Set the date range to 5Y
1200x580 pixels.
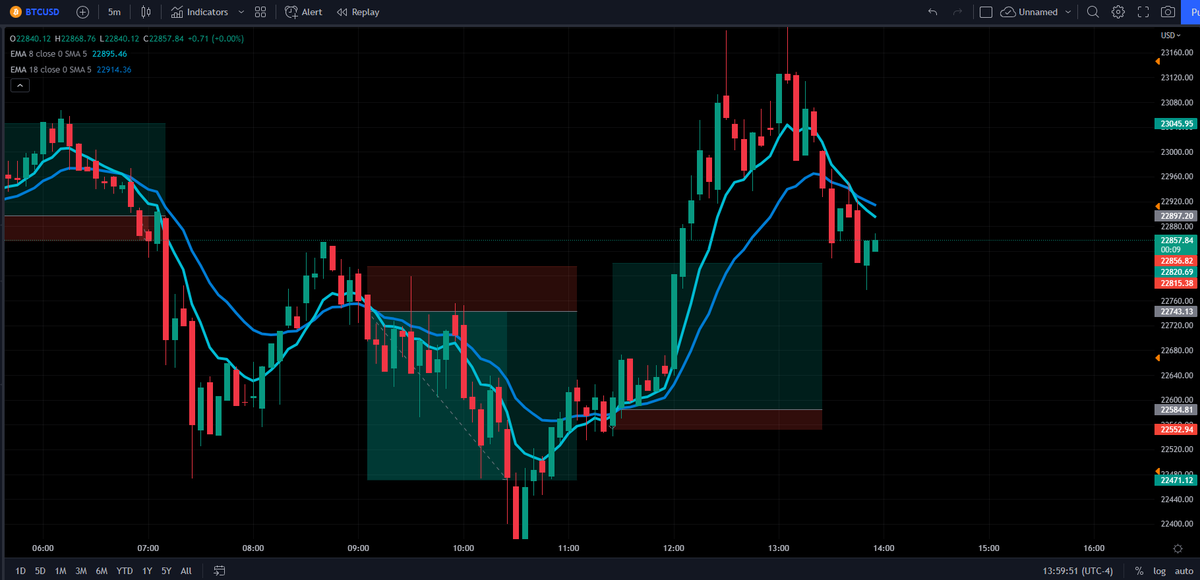[165, 571]
